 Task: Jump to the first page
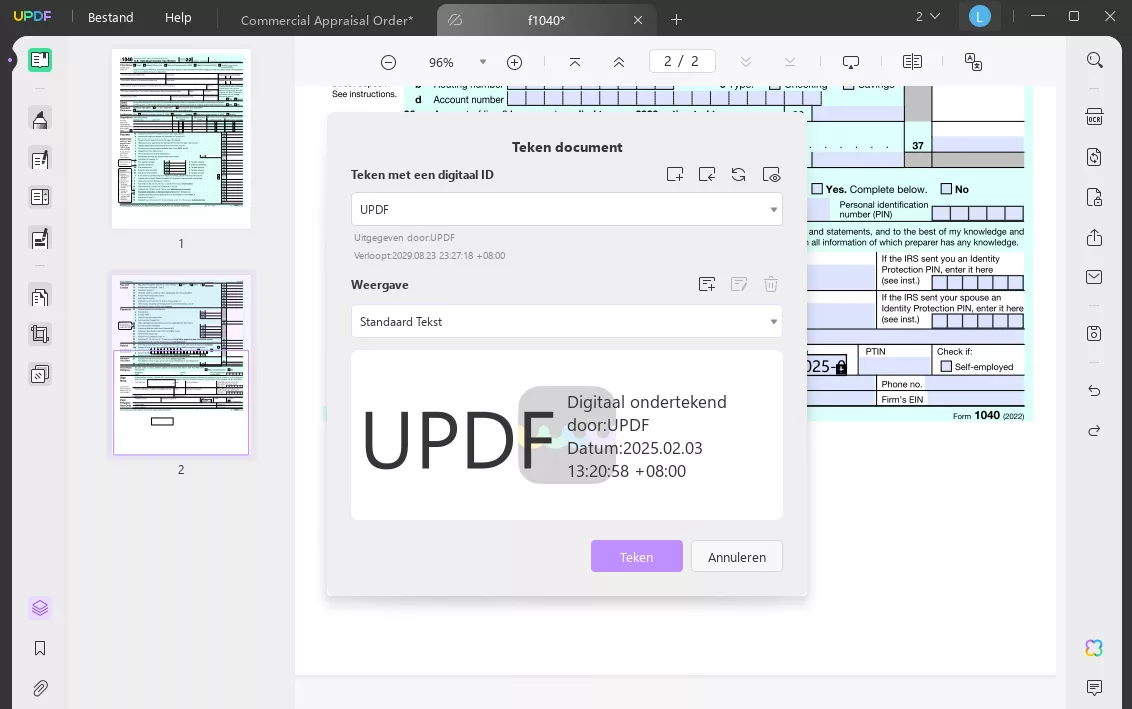point(575,63)
